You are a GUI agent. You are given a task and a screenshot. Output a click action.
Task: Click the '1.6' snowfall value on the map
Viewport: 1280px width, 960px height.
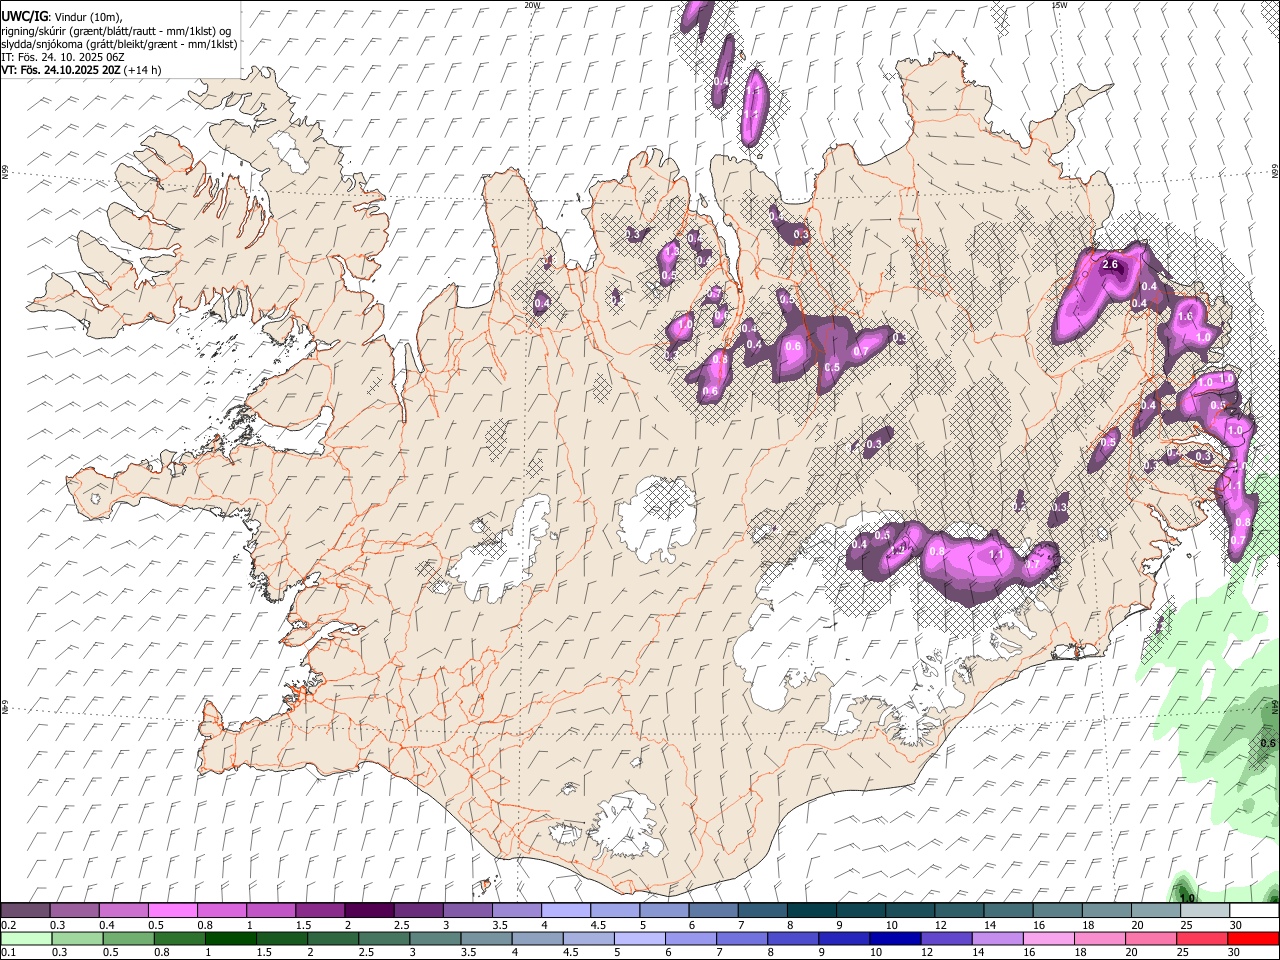[x=1186, y=316]
